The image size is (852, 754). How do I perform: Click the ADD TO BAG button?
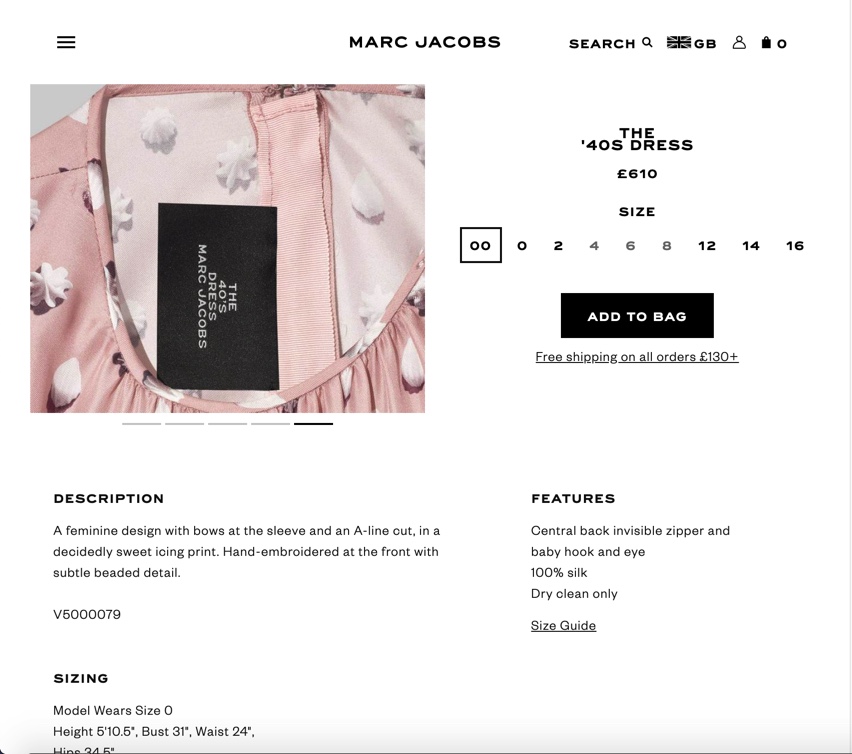637,316
